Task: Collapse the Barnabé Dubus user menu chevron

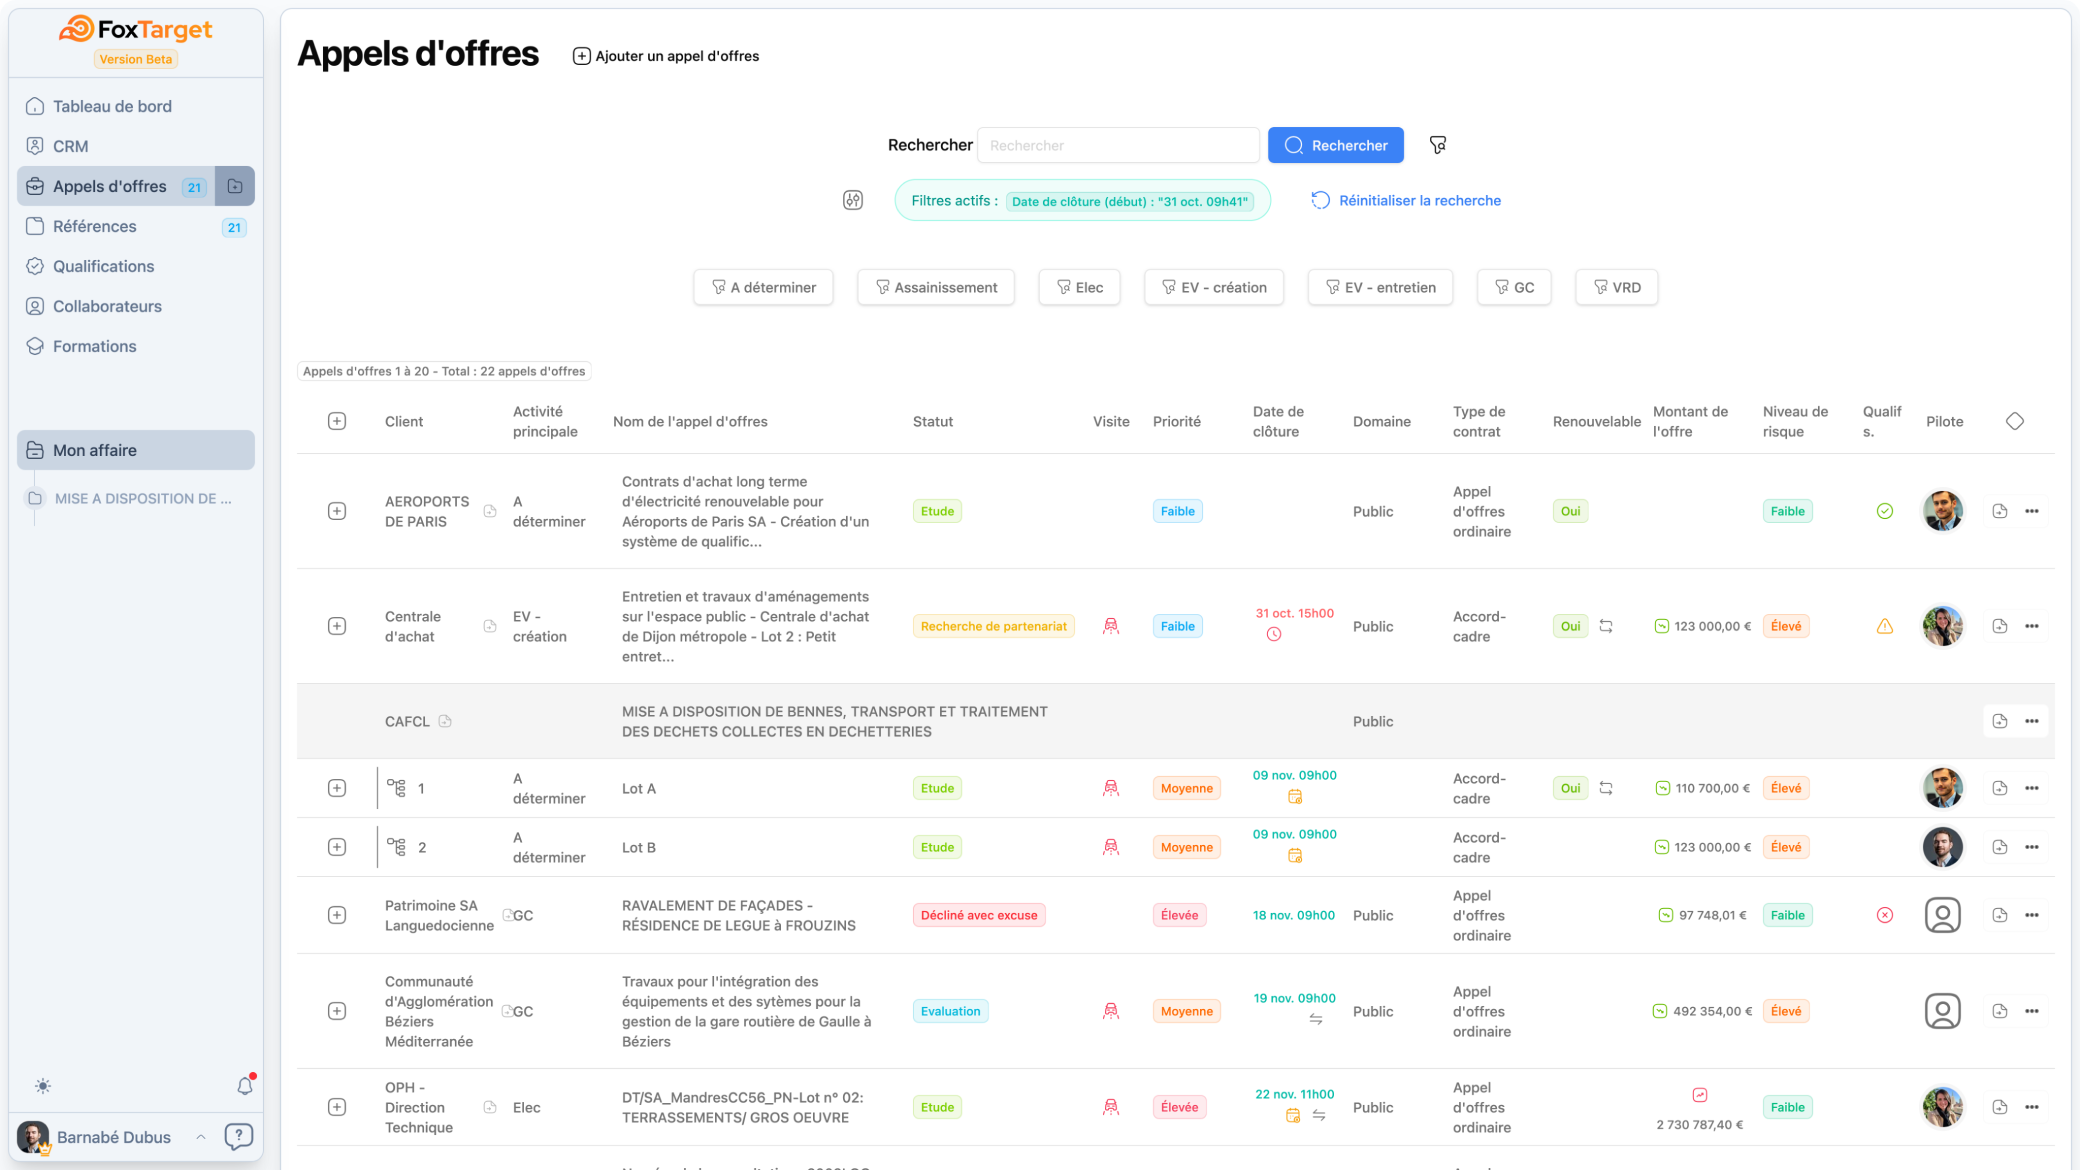Action: 201,1137
